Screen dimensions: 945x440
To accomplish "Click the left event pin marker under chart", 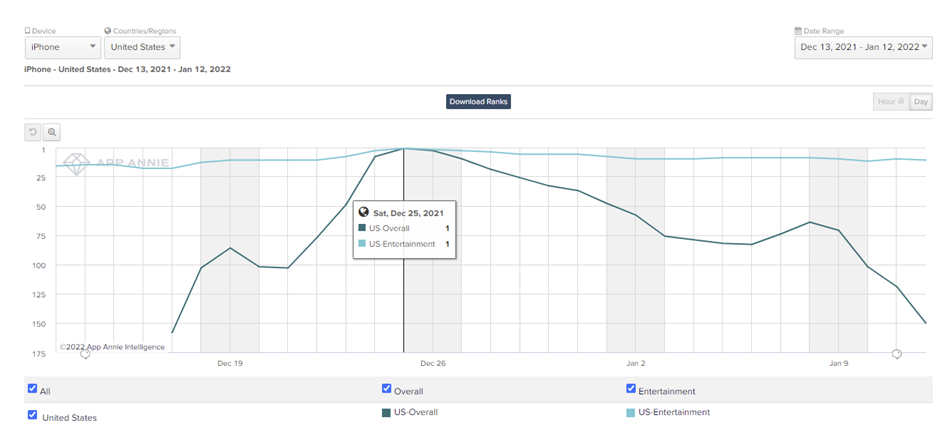I will [85, 354].
